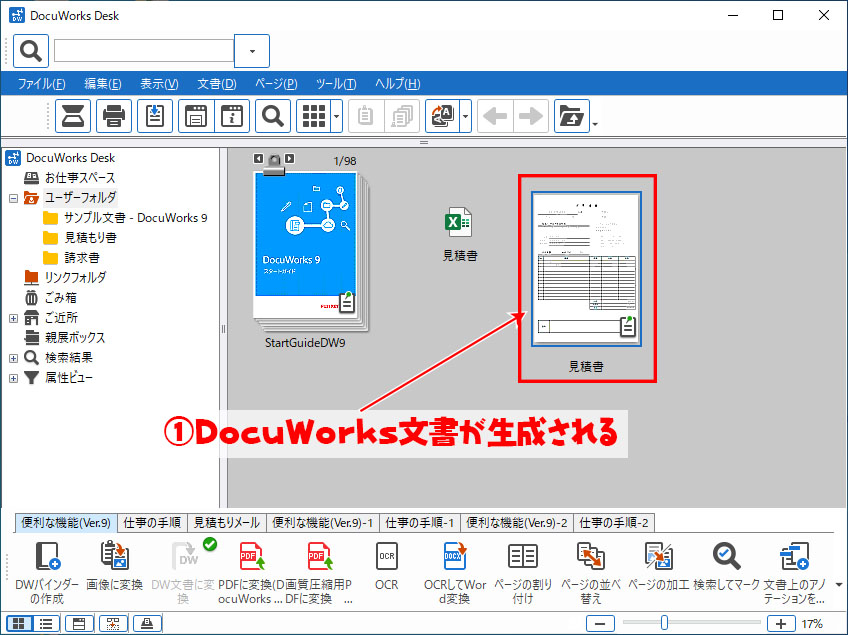
Task: Select サンプル文書 - DocuWorks 9 folder
Action: click(x=135, y=218)
